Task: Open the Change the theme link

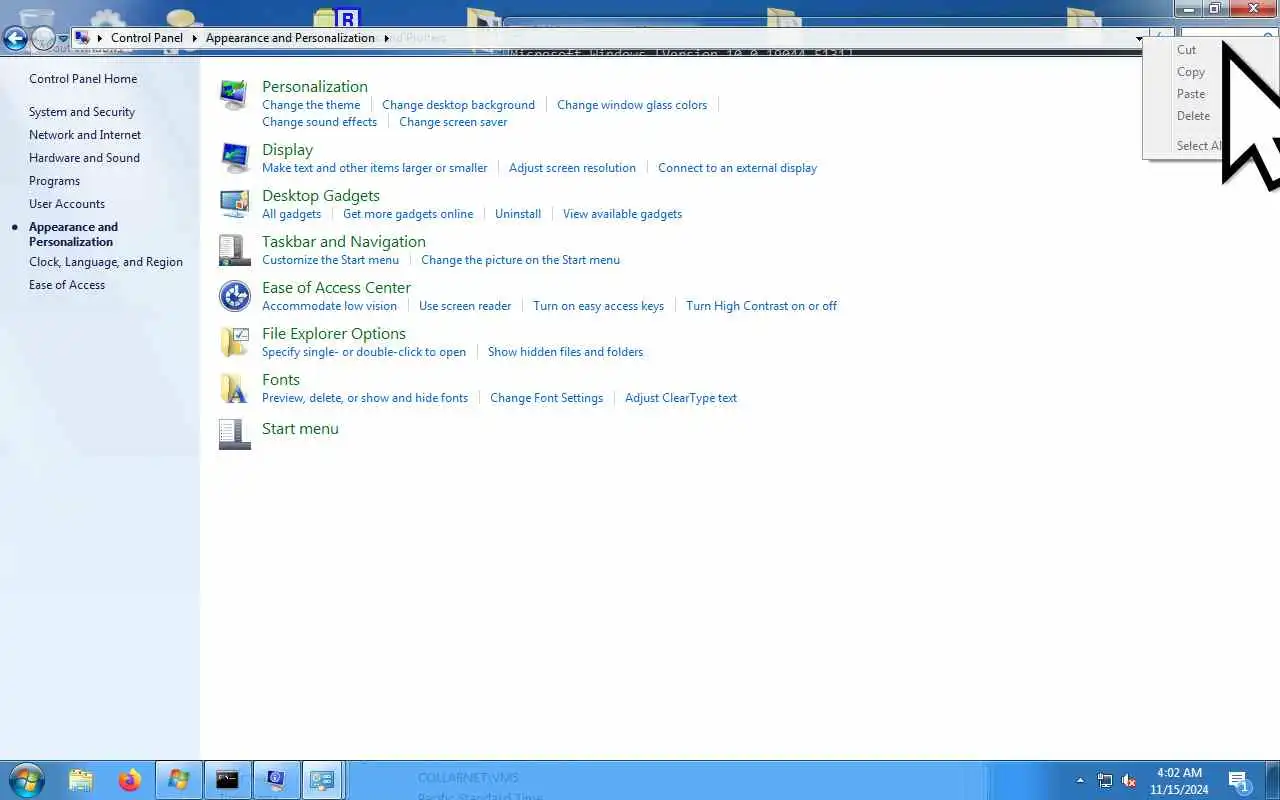Action: coord(311,105)
